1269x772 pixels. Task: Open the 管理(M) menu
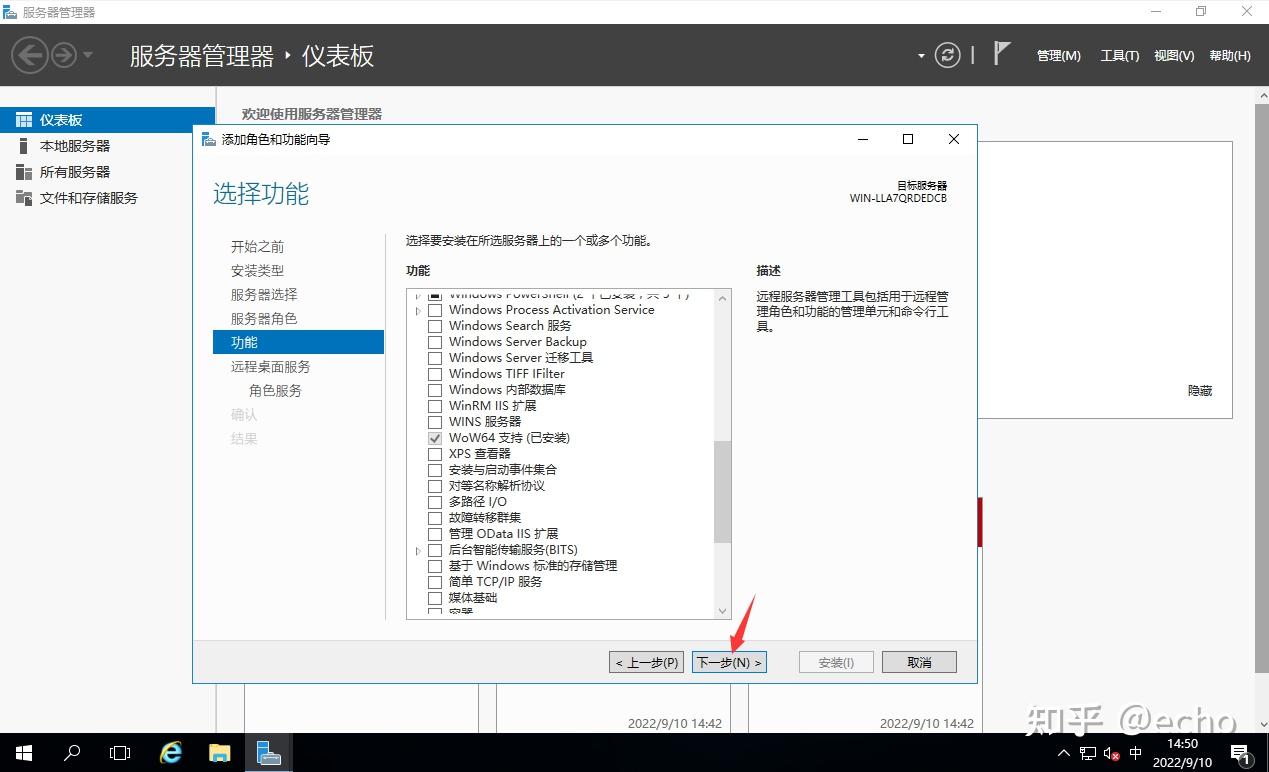1058,56
